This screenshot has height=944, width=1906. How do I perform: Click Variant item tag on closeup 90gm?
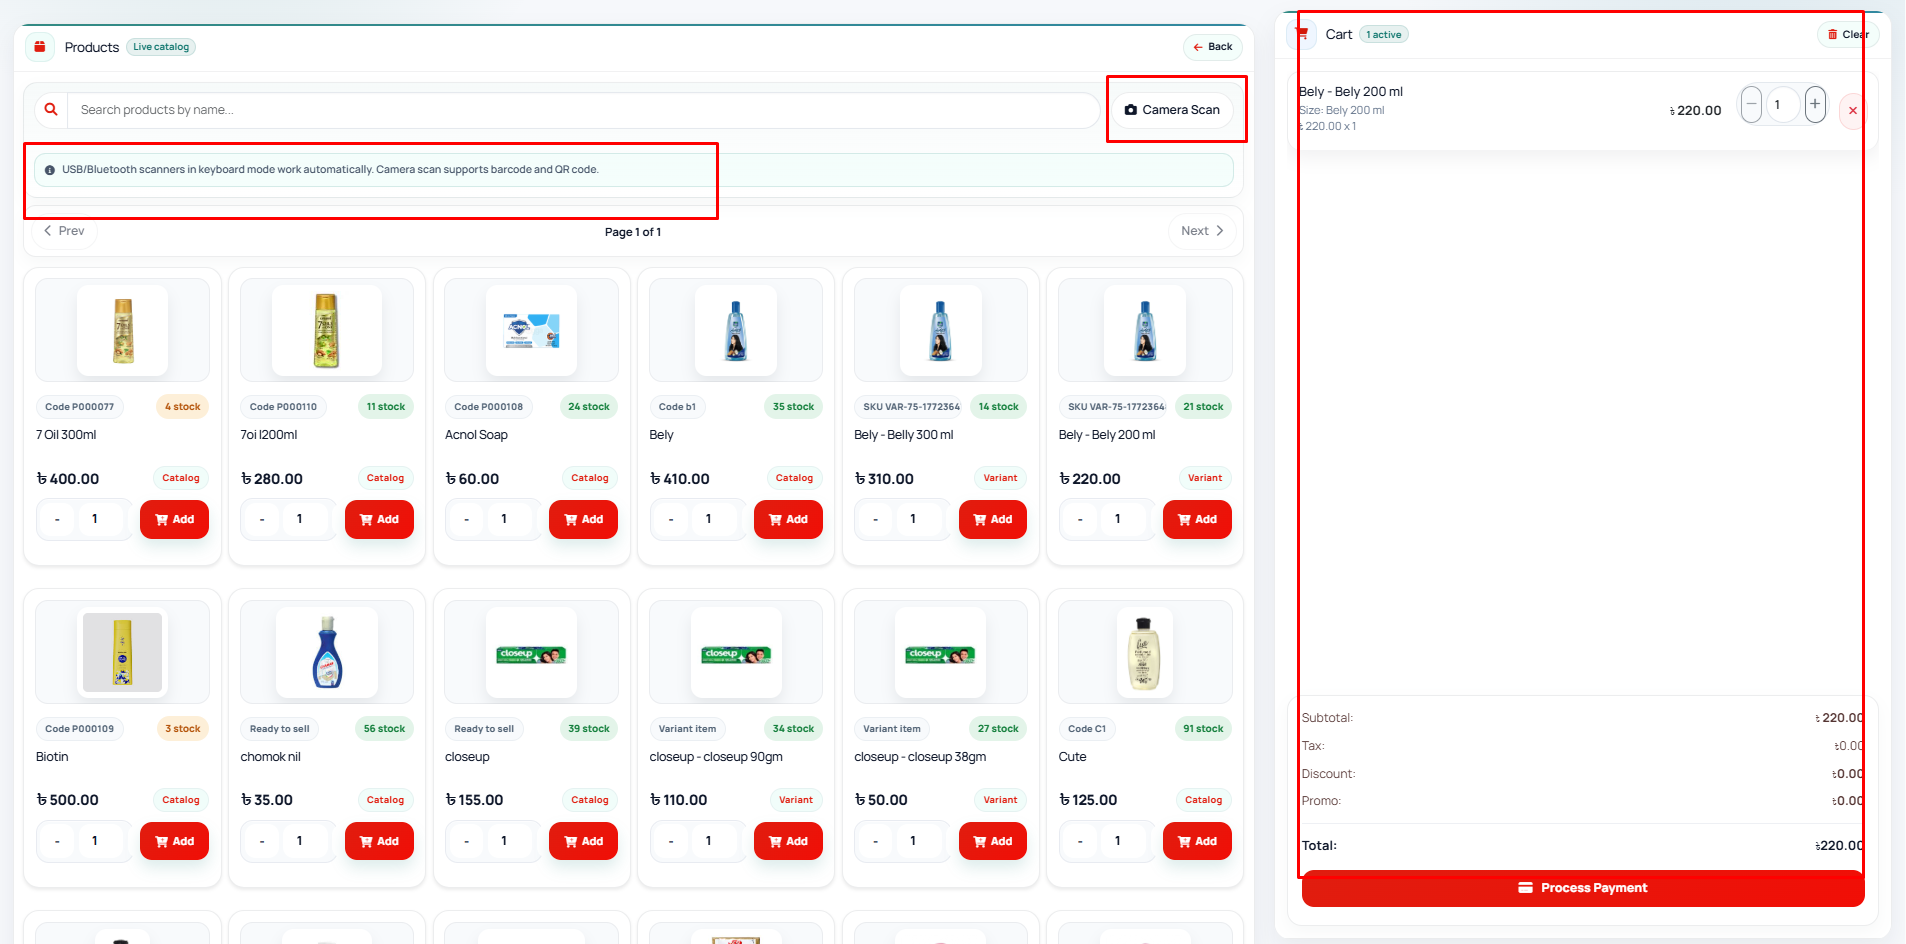click(x=688, y=729)
